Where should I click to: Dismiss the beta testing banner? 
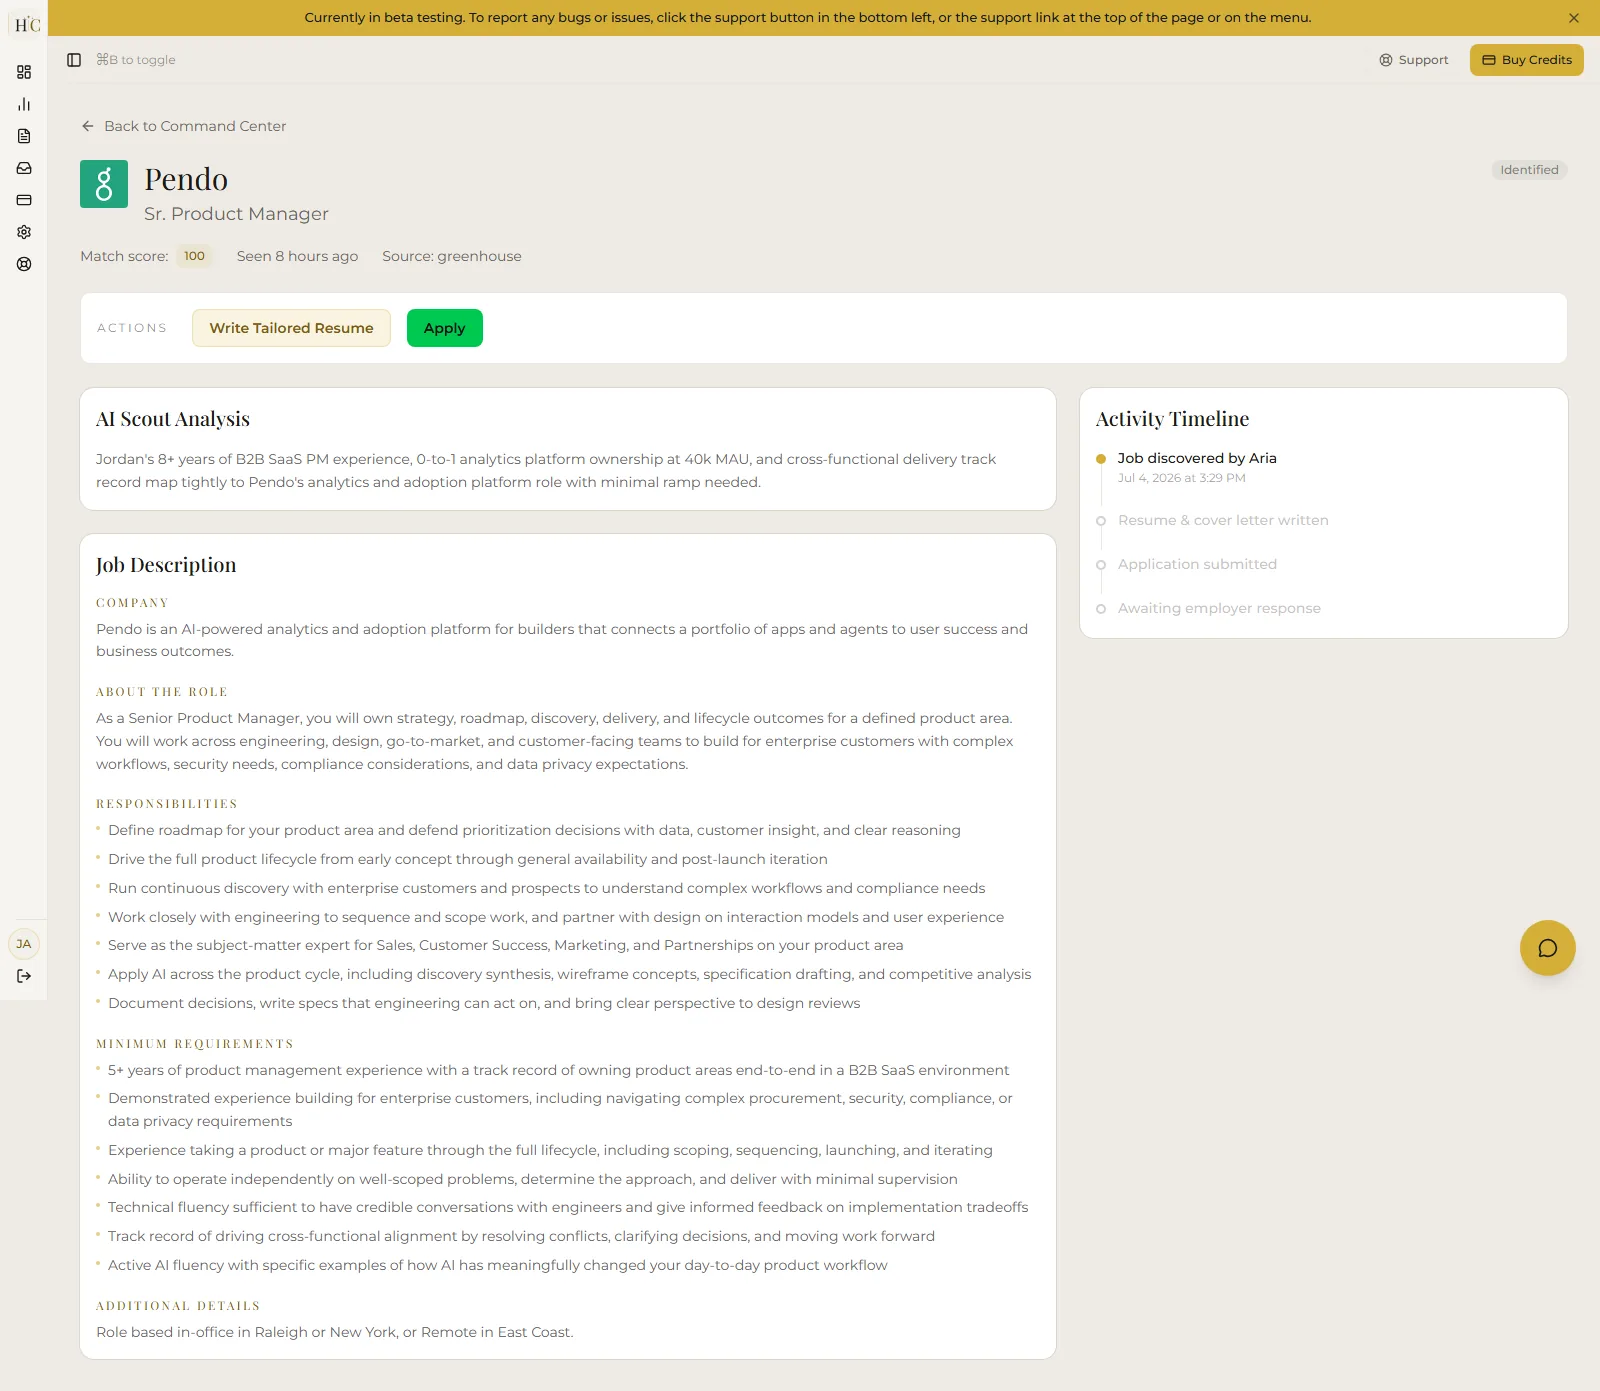pyautogui.click(x=1574, y=18)
